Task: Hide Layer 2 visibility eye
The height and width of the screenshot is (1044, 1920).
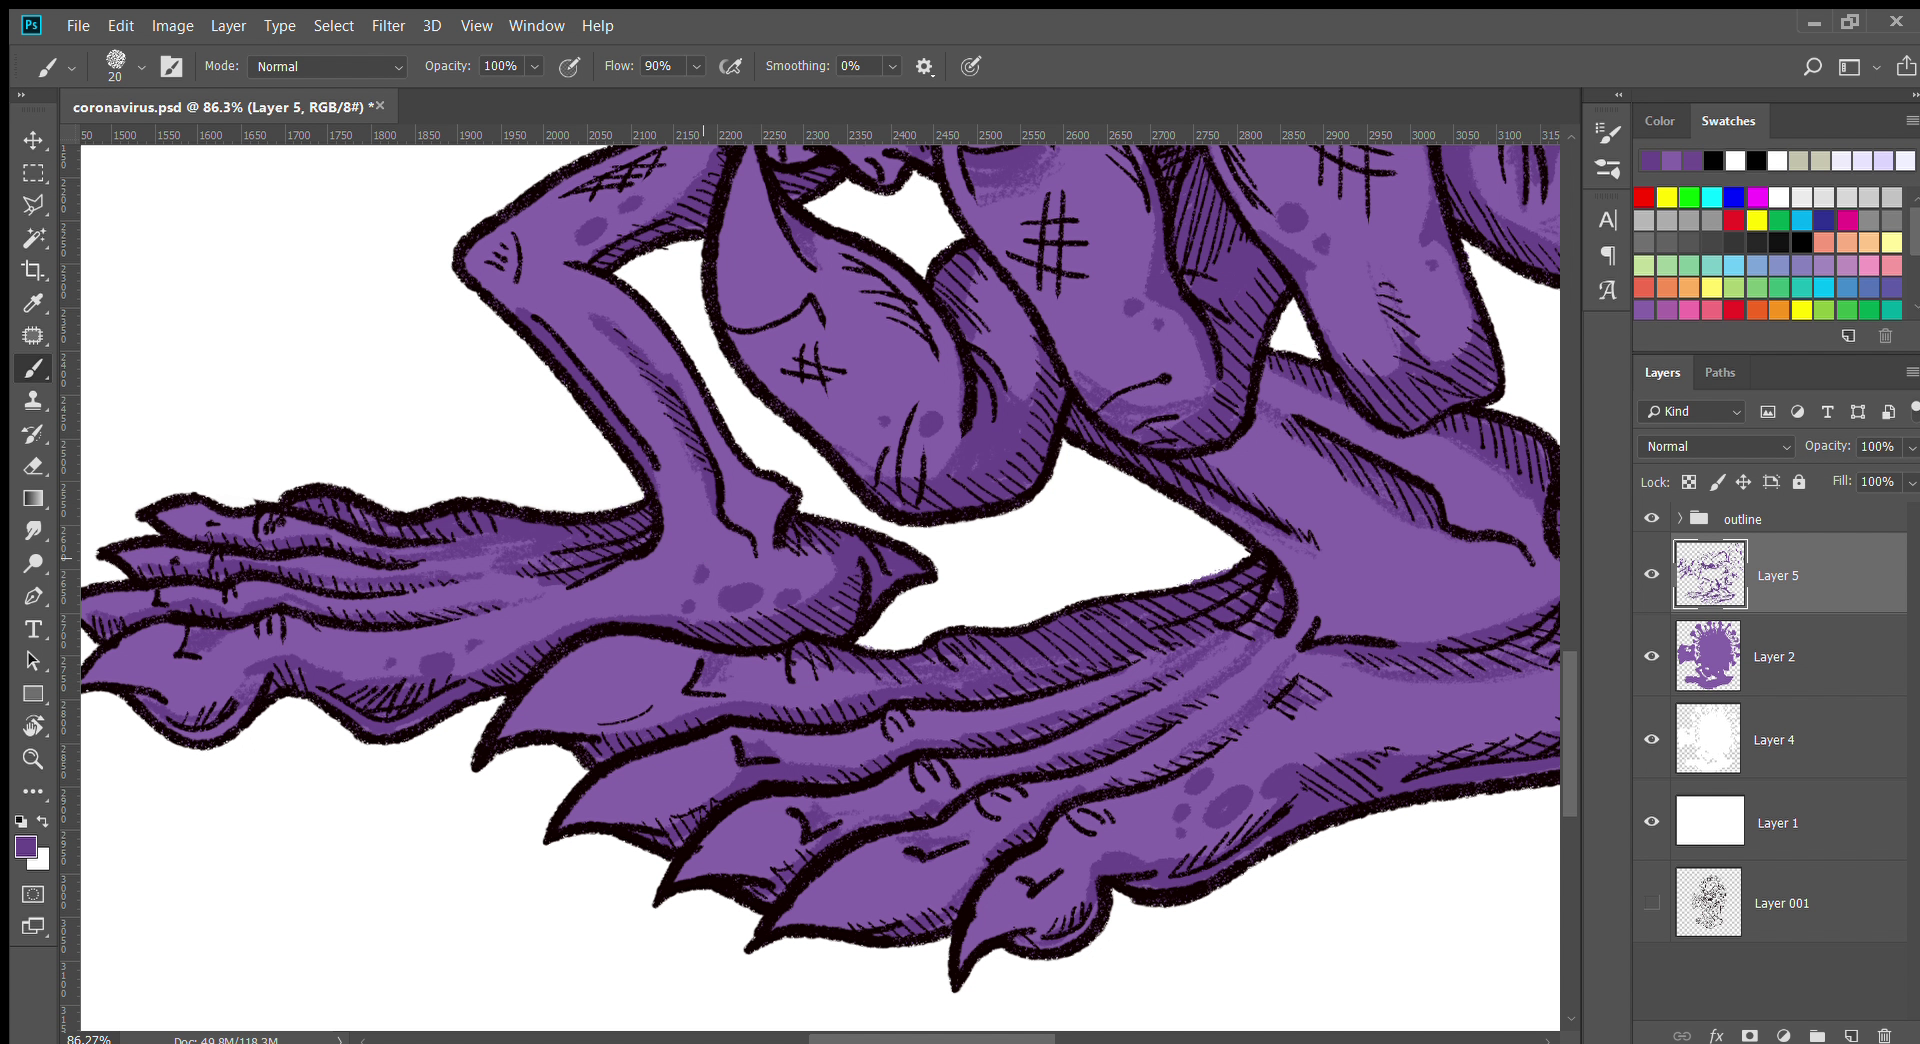Action: (1652, 656)
